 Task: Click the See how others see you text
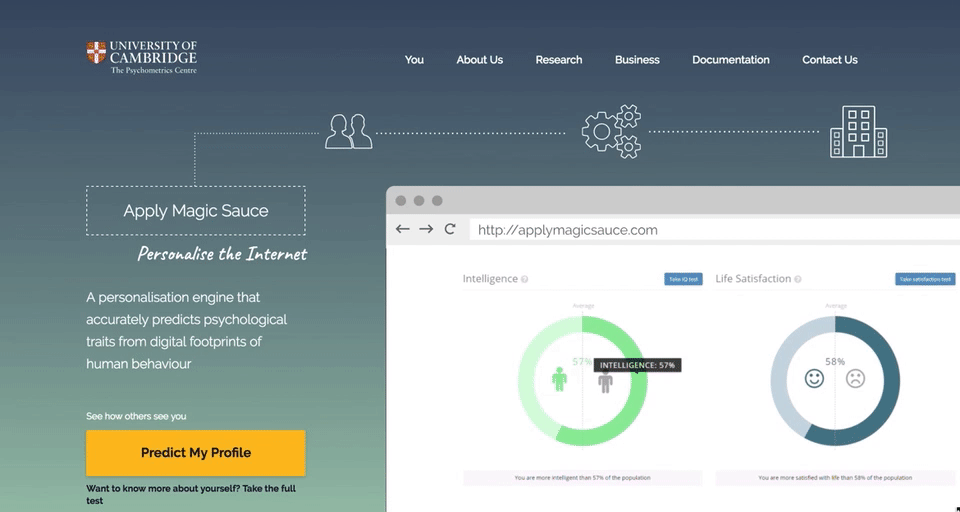tap(136, 416)
